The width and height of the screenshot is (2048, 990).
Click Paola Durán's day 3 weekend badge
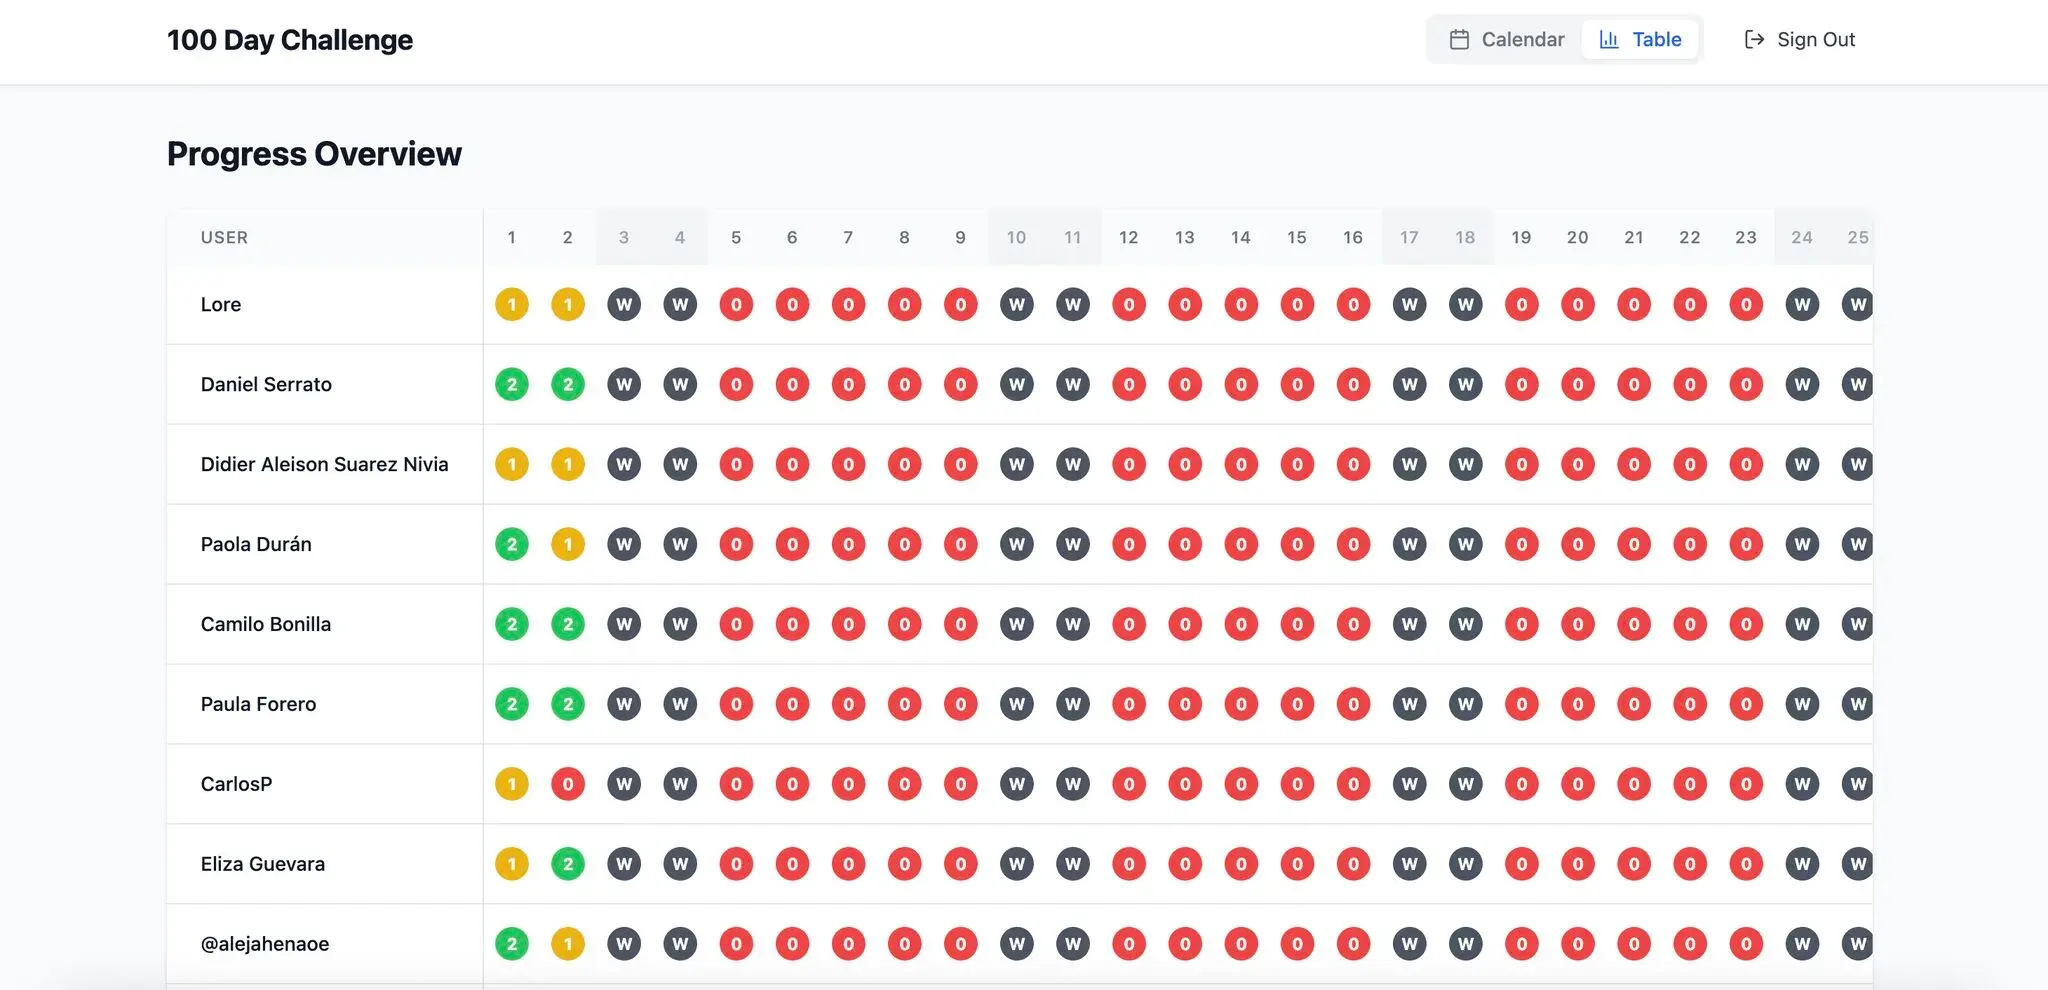pos(624,545)
